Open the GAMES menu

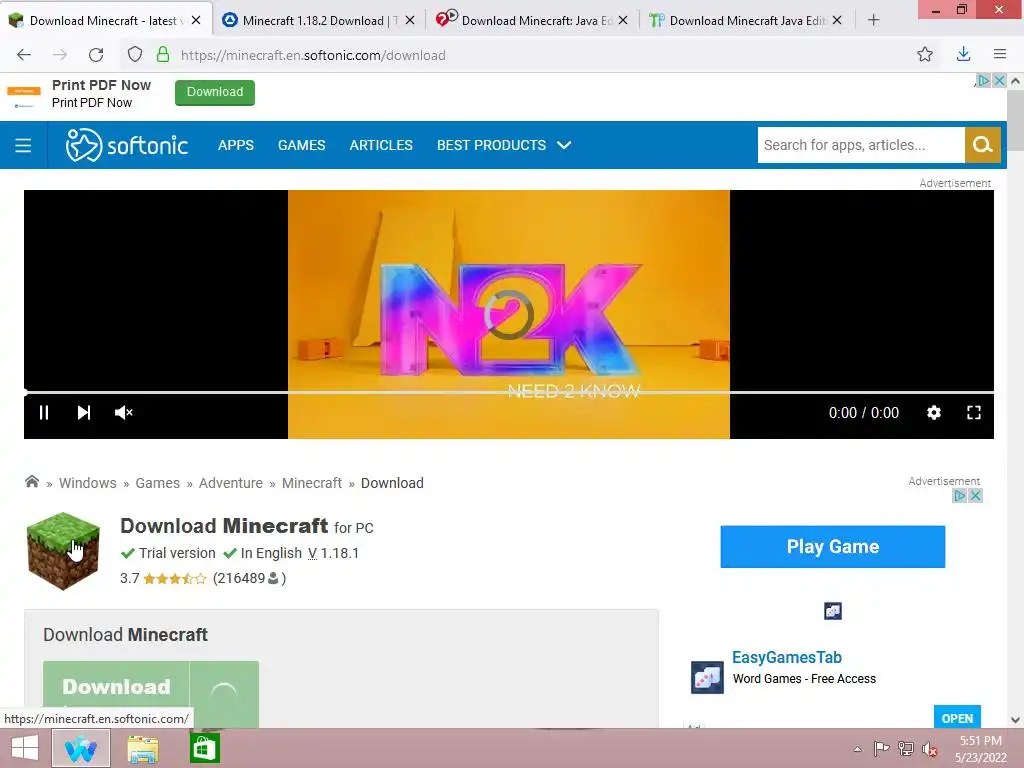tap(301, 145)
